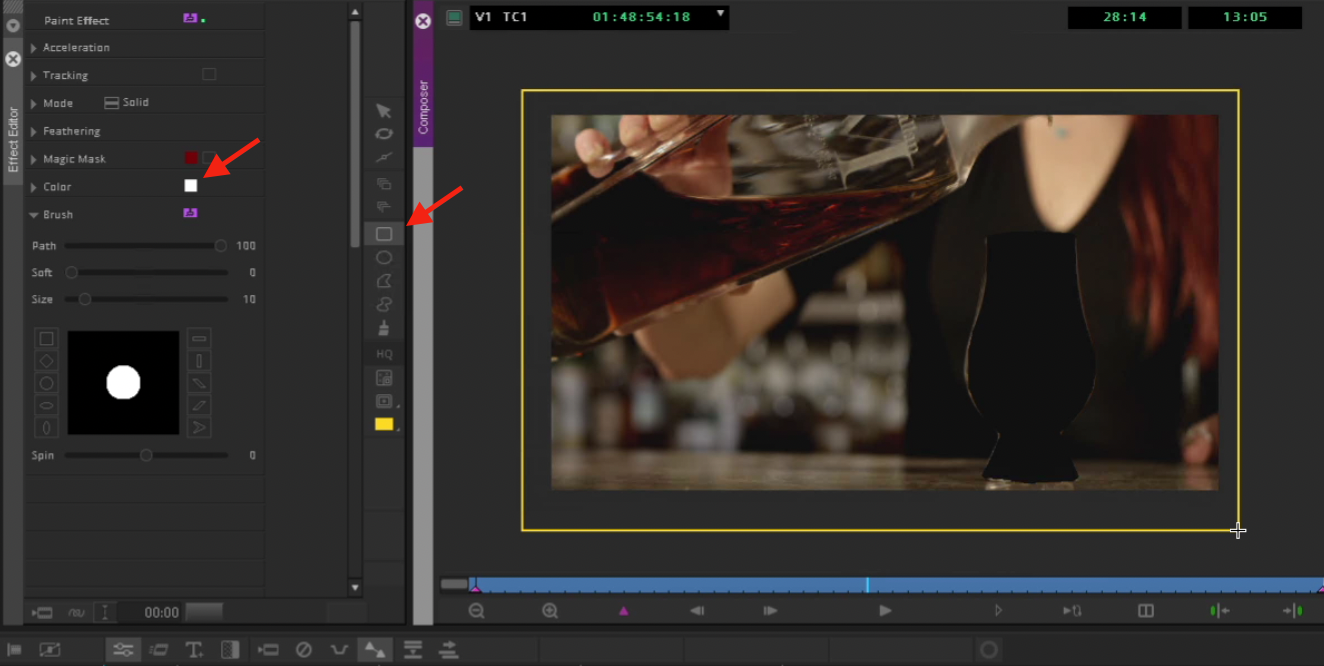Image resolution: width=1324 pixels, height=666 pixels.
Task: Pick the arrow Selection tool
Action: 383,111
